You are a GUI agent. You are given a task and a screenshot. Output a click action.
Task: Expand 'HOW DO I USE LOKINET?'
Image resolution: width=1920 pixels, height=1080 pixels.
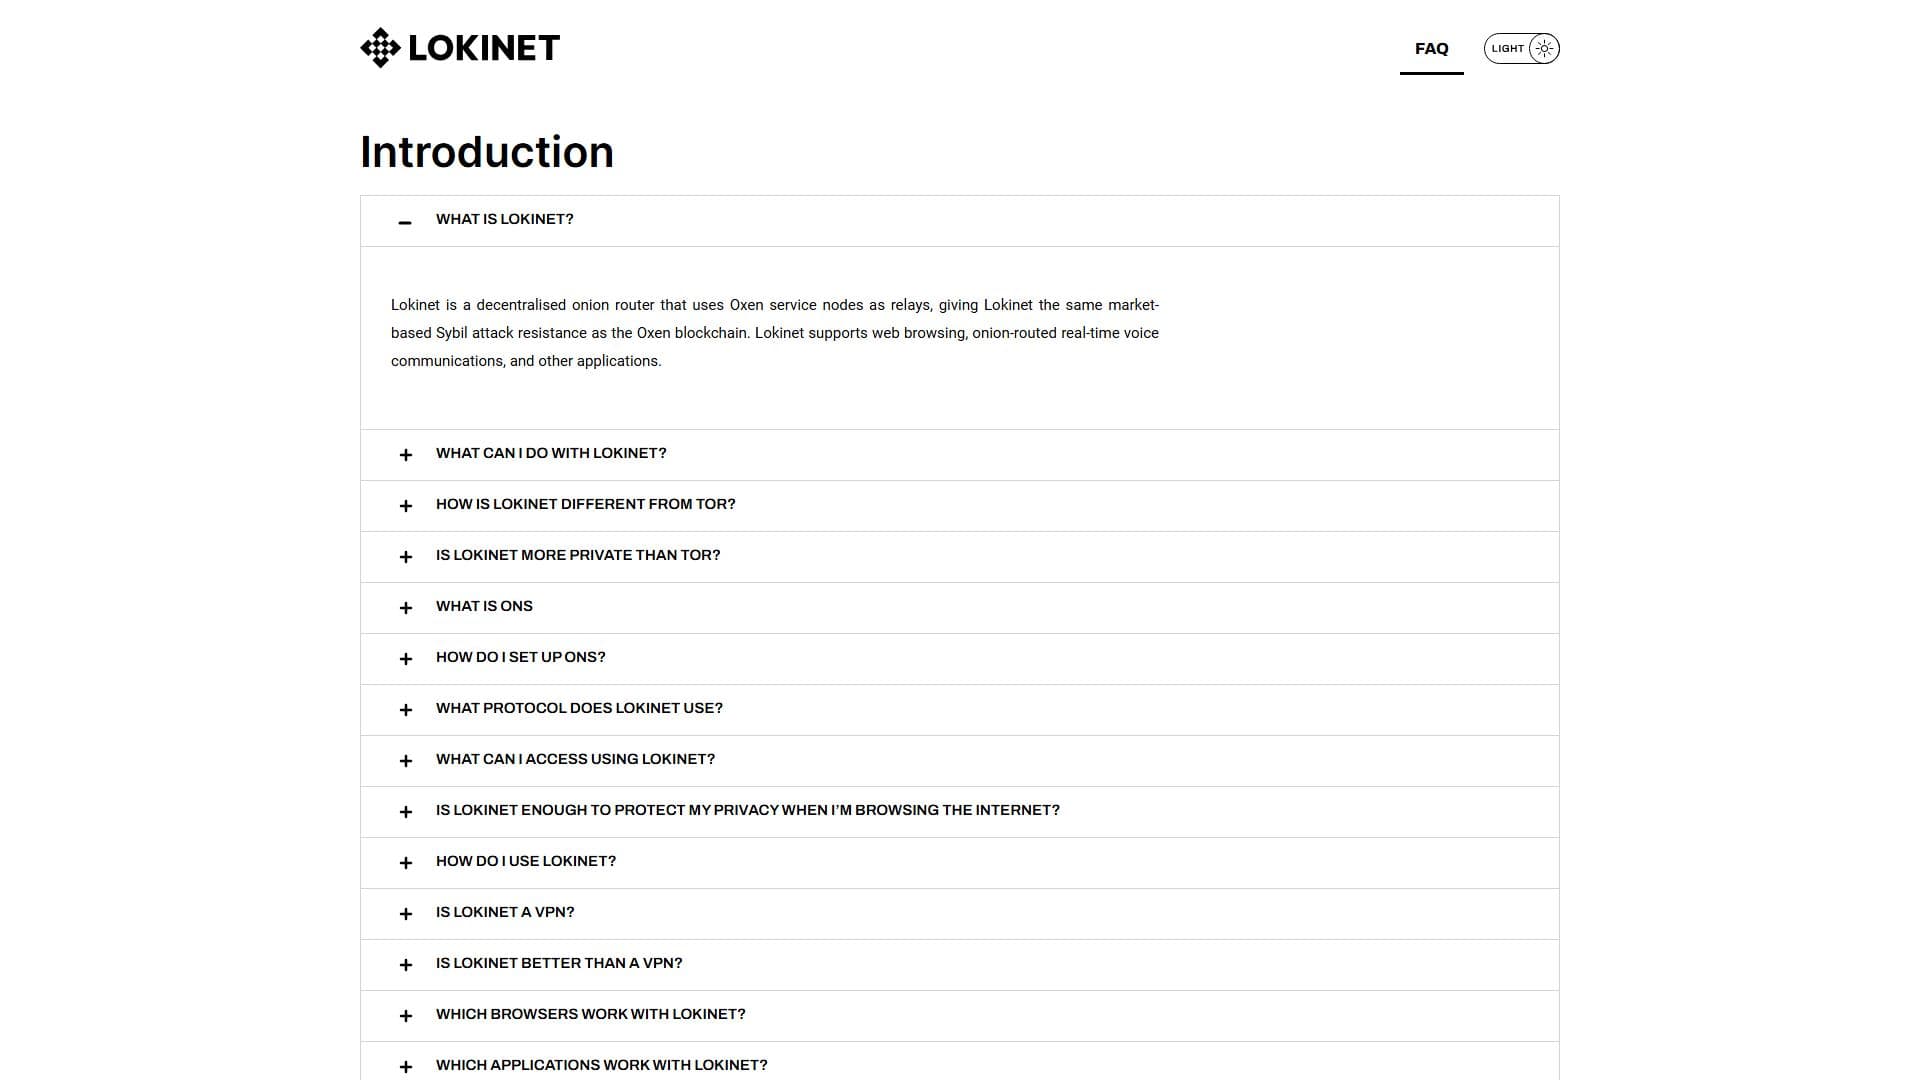[959, 863]
